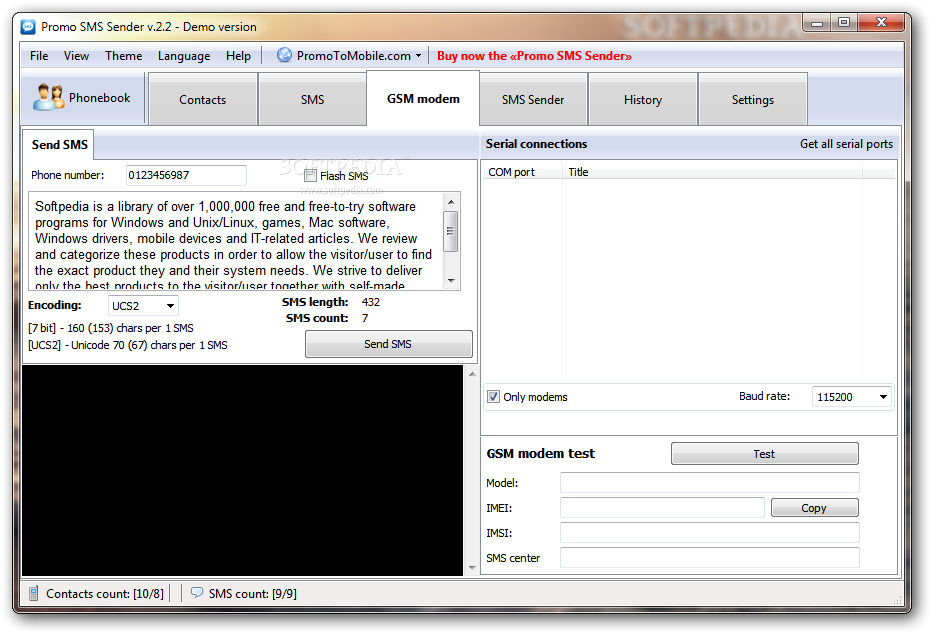Click the Title column header

pyautogui.click(x=712, y=172)
